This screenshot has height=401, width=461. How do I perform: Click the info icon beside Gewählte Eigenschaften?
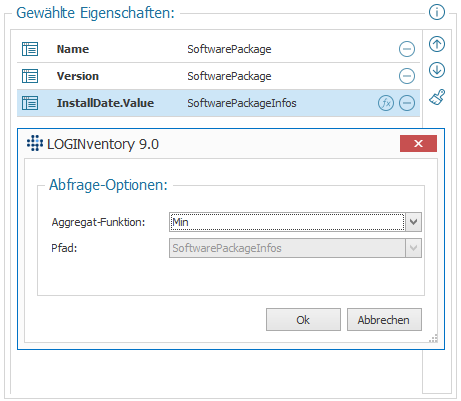[437, 12]
